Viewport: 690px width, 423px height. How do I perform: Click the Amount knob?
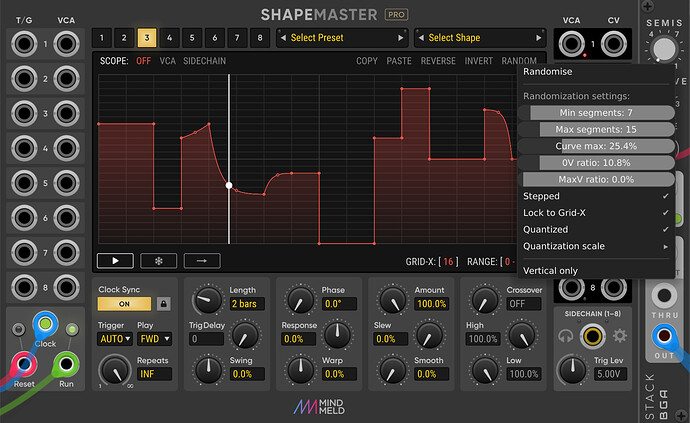[393, 300]
